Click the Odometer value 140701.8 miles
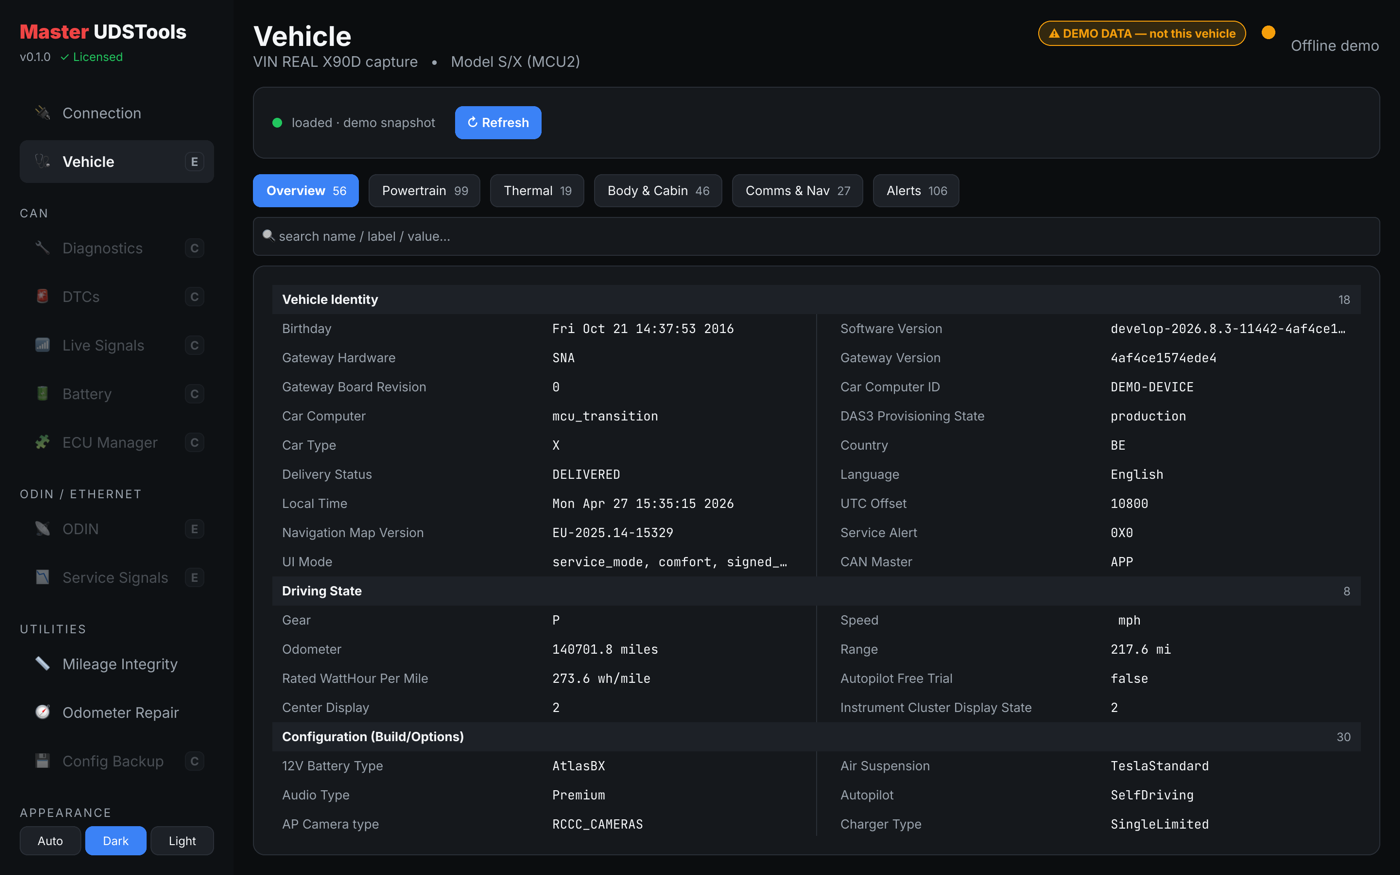 605,650
